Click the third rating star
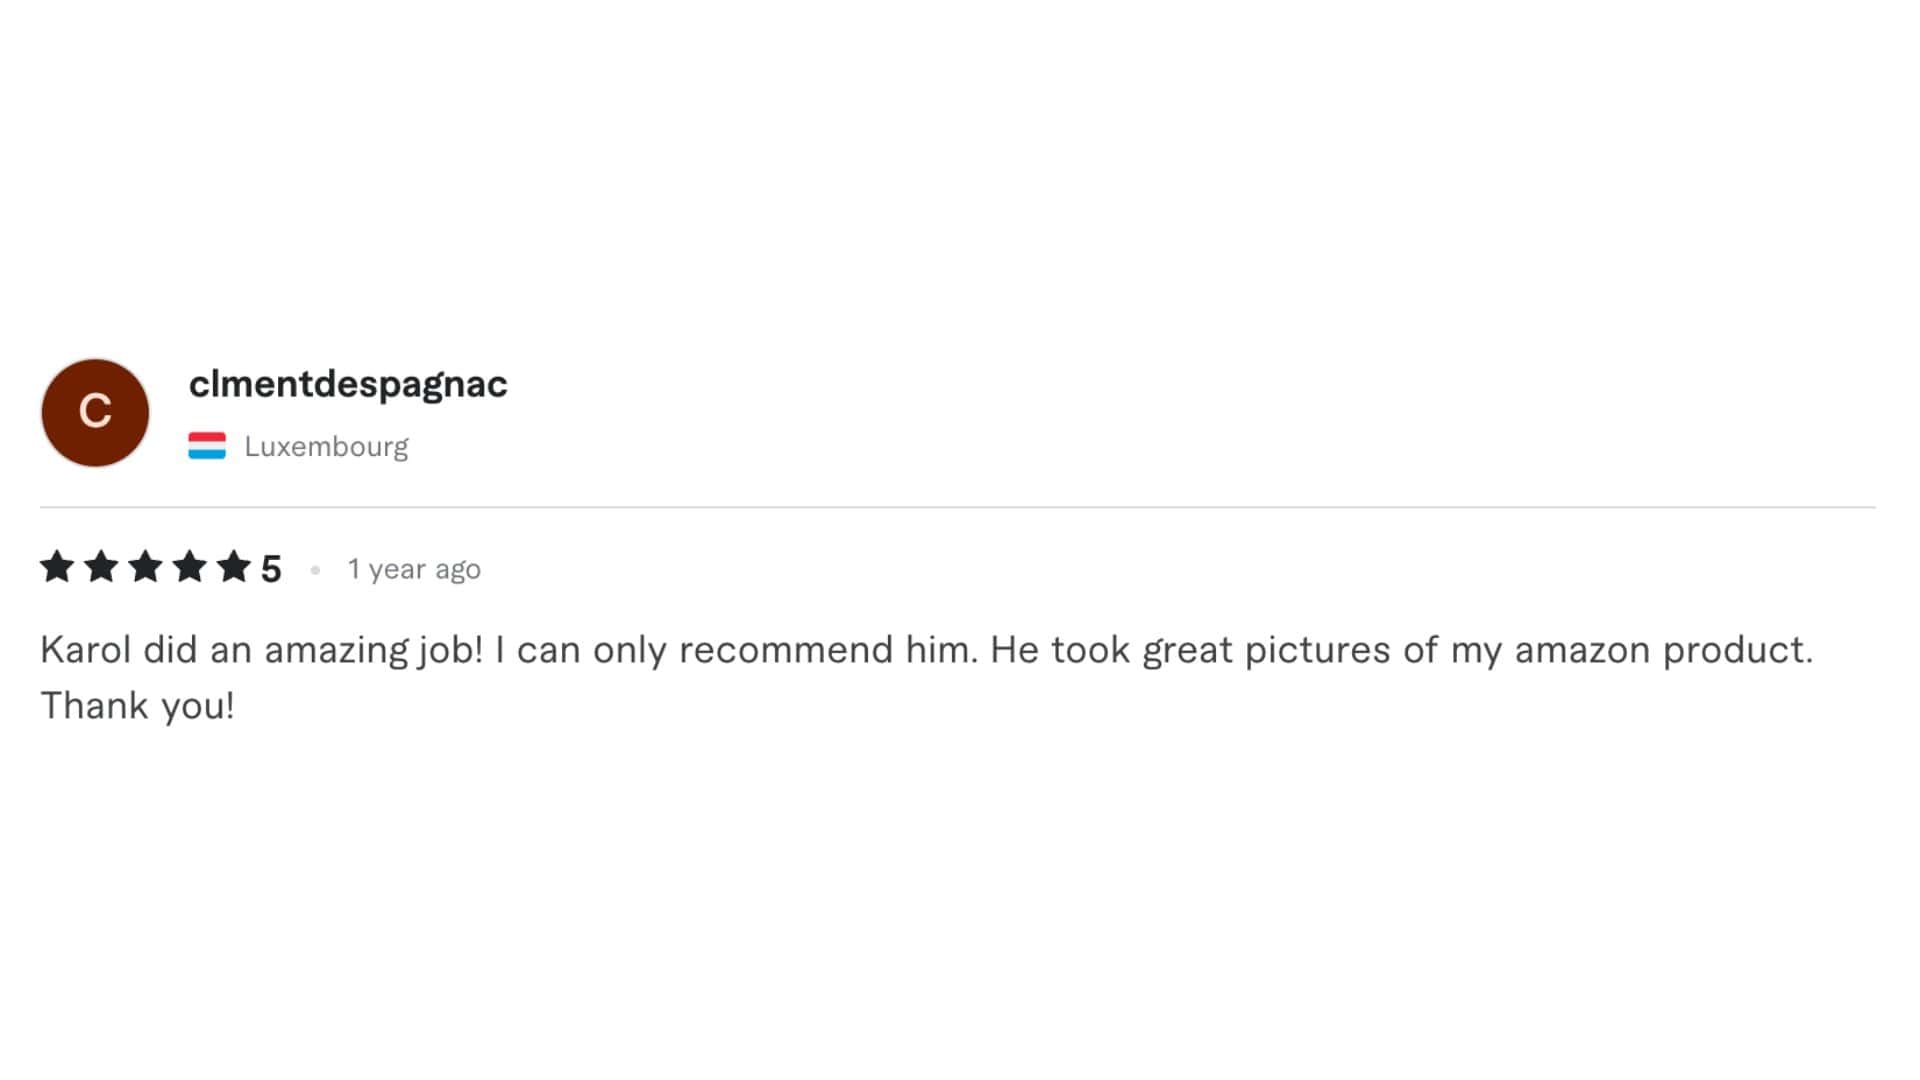Image resolution: width=1920 pixels, height=1080 pixels. click(x=145, y=567)
